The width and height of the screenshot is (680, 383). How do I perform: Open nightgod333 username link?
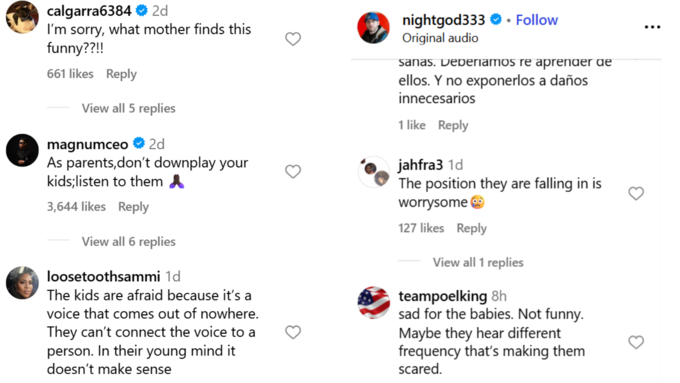point(444,20)
